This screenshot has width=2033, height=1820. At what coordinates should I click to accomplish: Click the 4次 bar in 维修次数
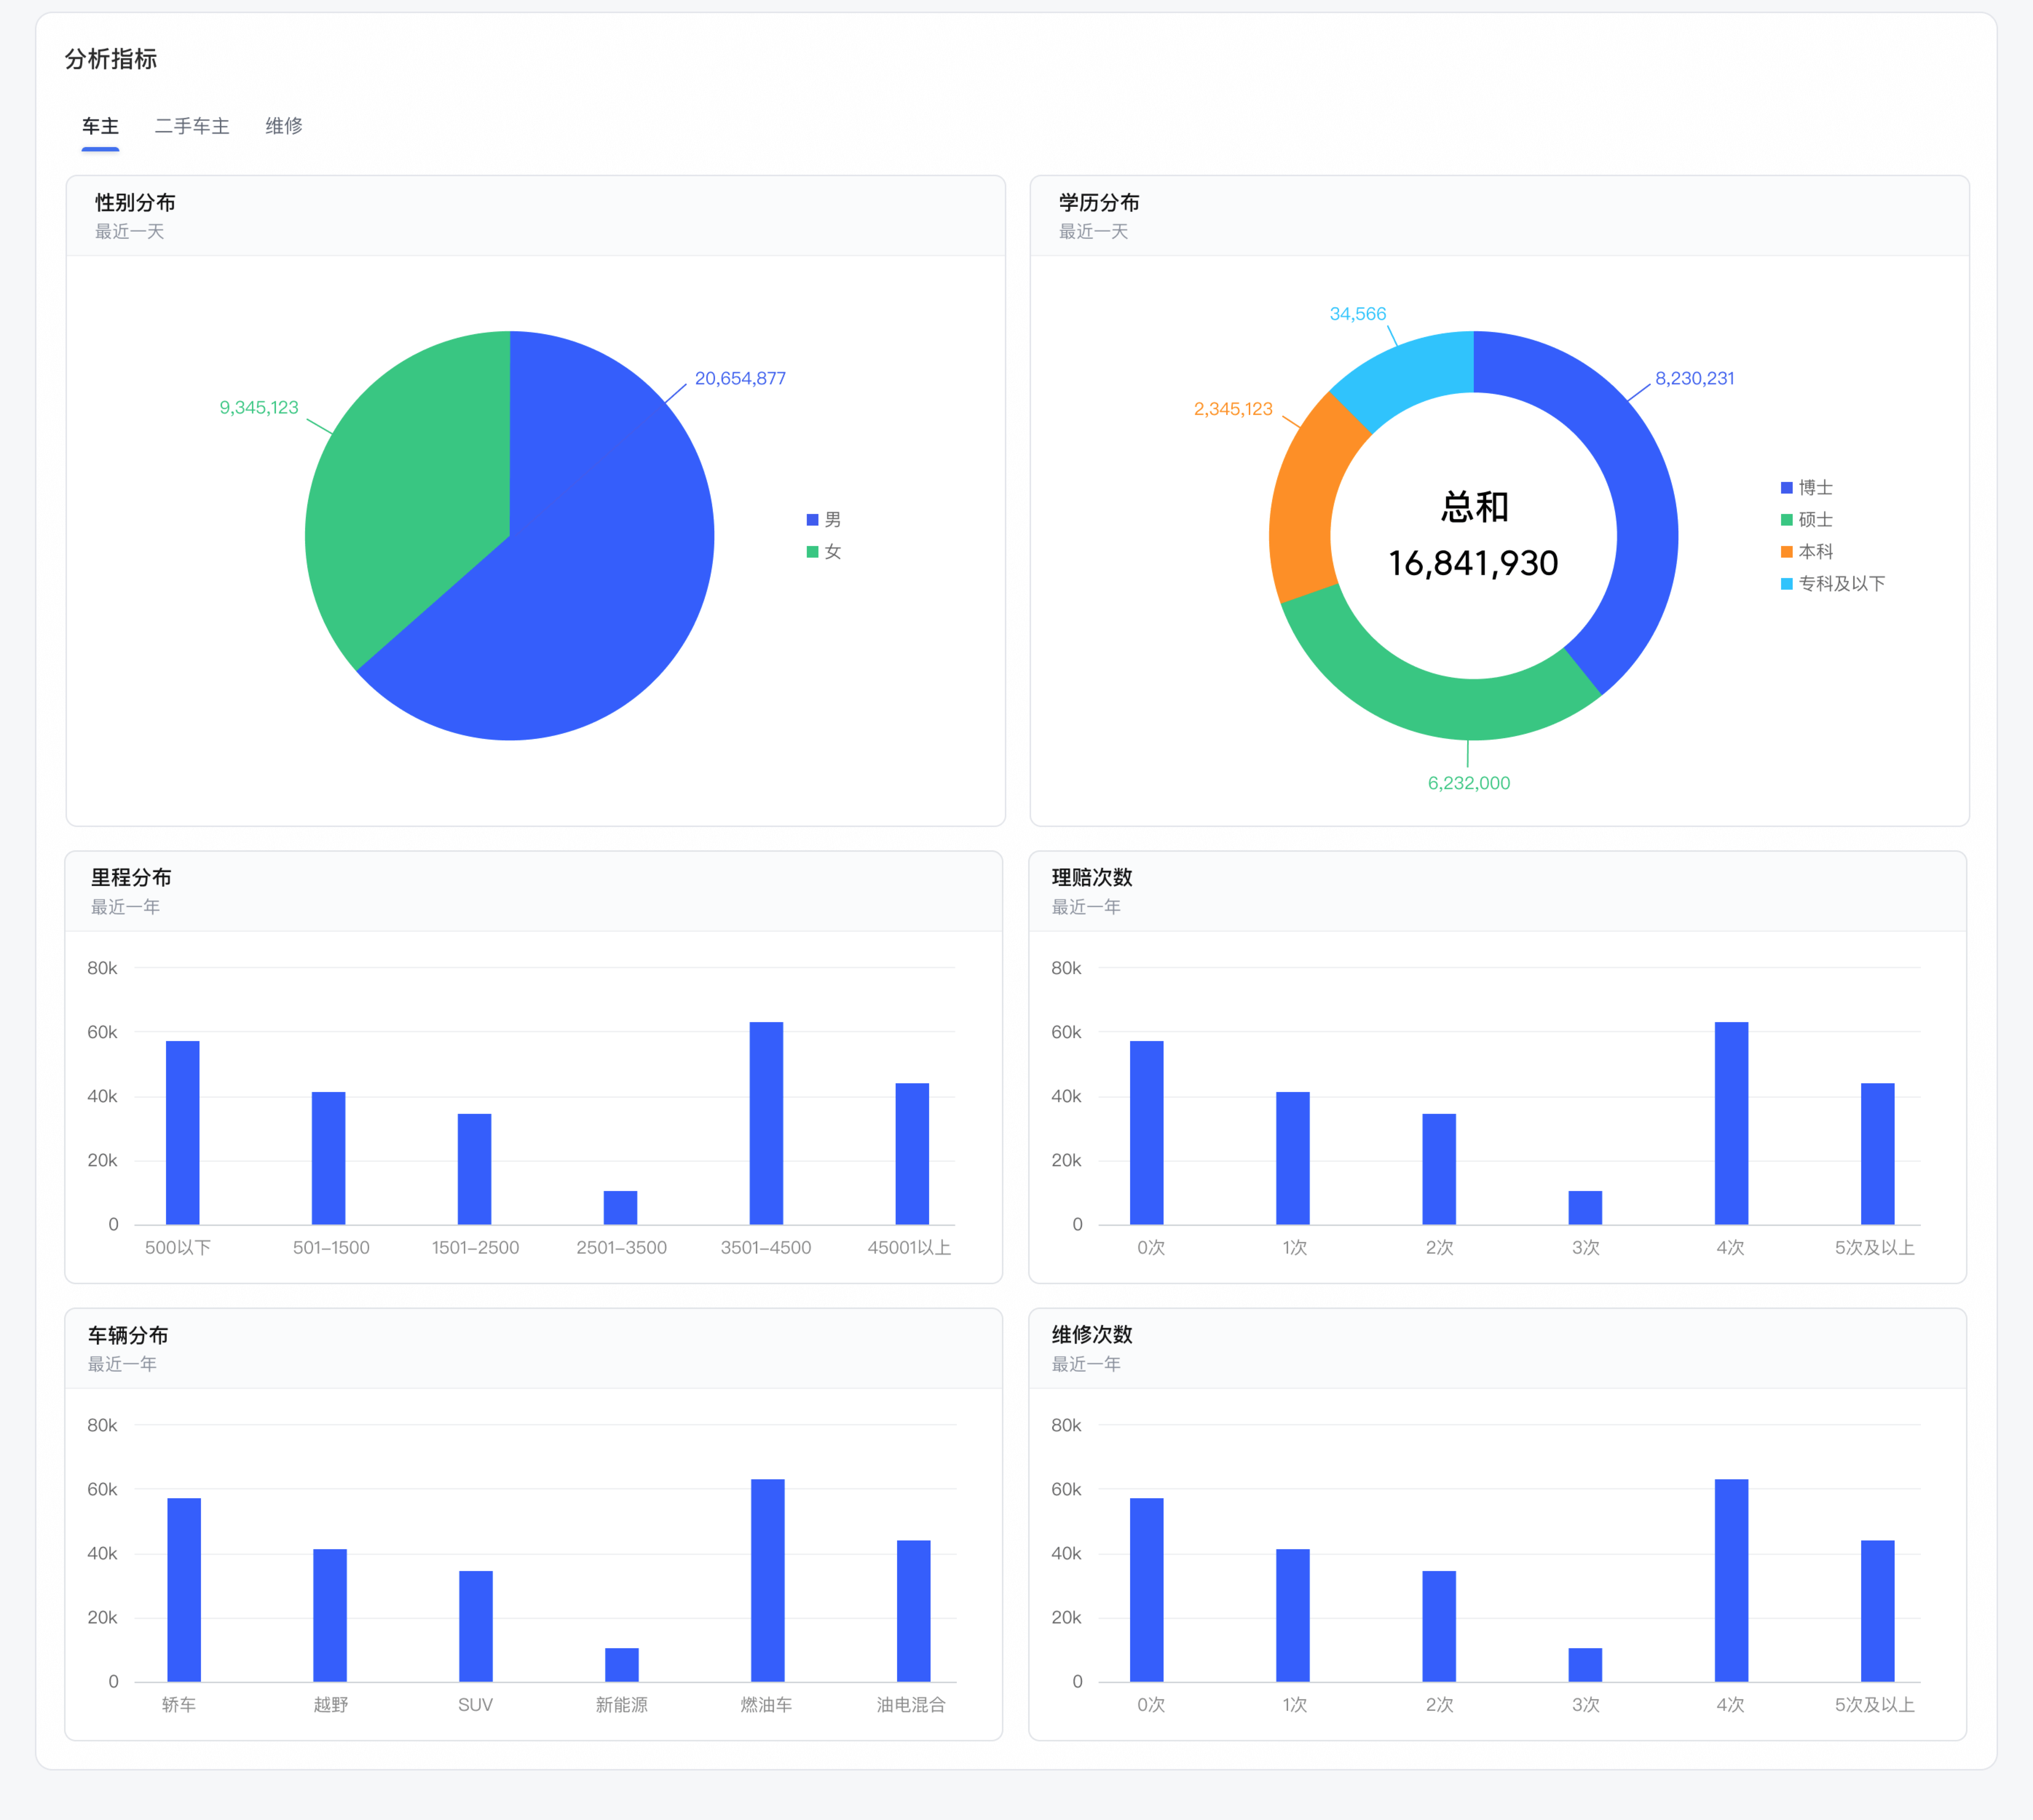click(1731, 1580)
